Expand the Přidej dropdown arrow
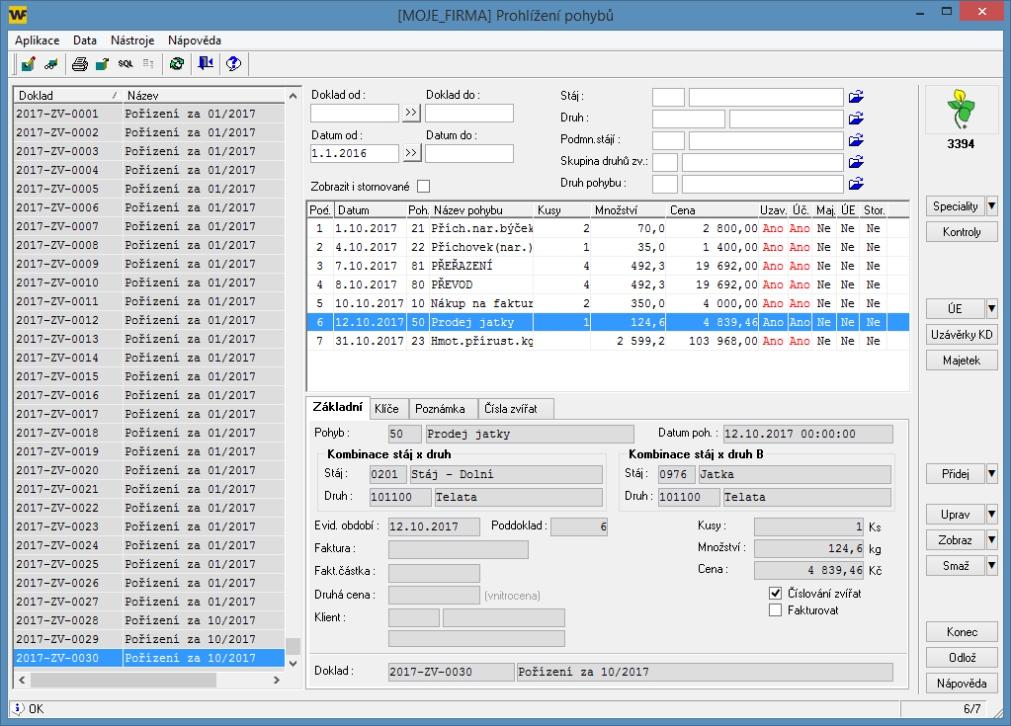The width and height of the screenshot is (1011, 726). pyautogui.click(x=992, y=474)
